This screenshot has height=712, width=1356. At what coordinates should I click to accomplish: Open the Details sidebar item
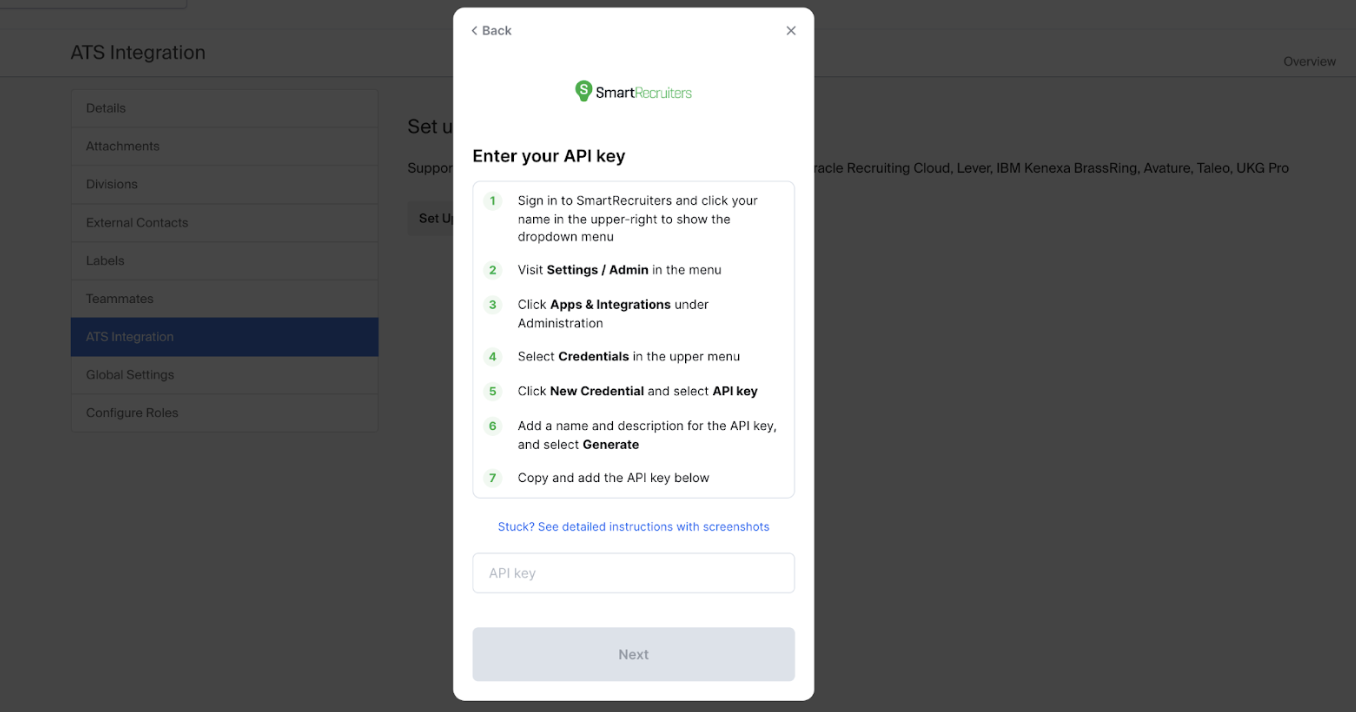tap(224, 108)
